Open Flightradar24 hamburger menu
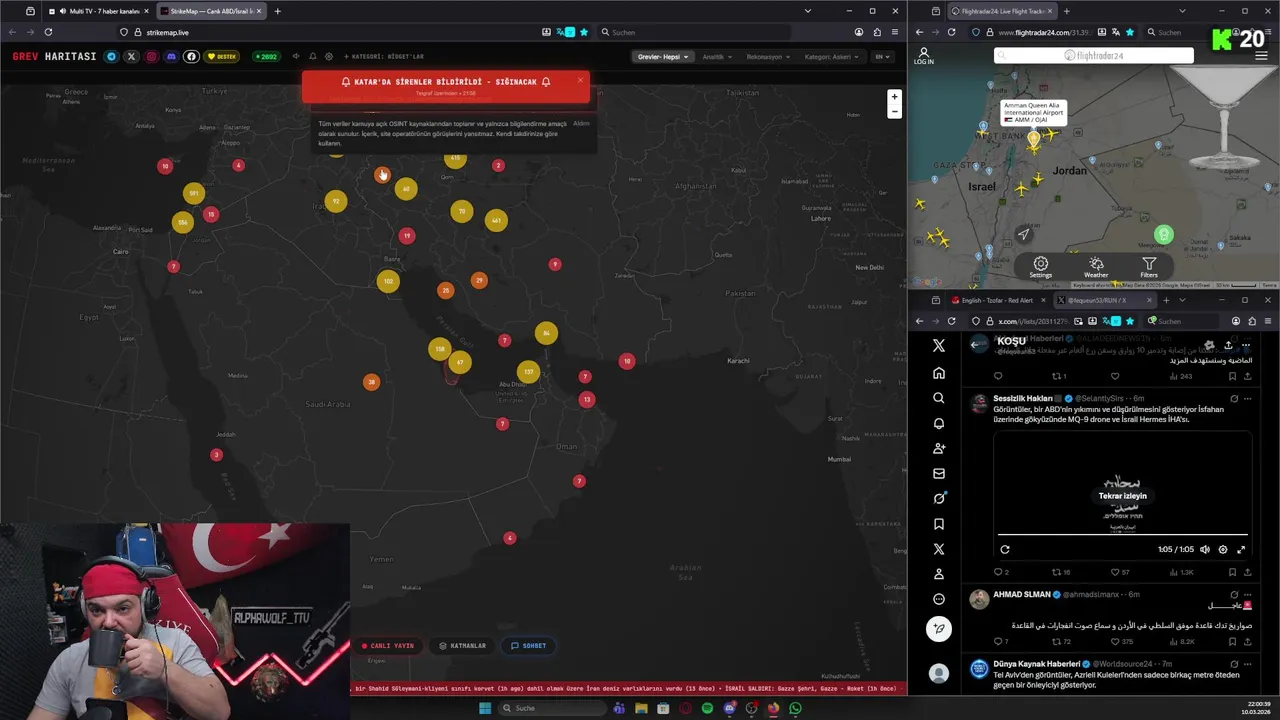The width and height of the screenshot is (1280, 720). 1261,56
